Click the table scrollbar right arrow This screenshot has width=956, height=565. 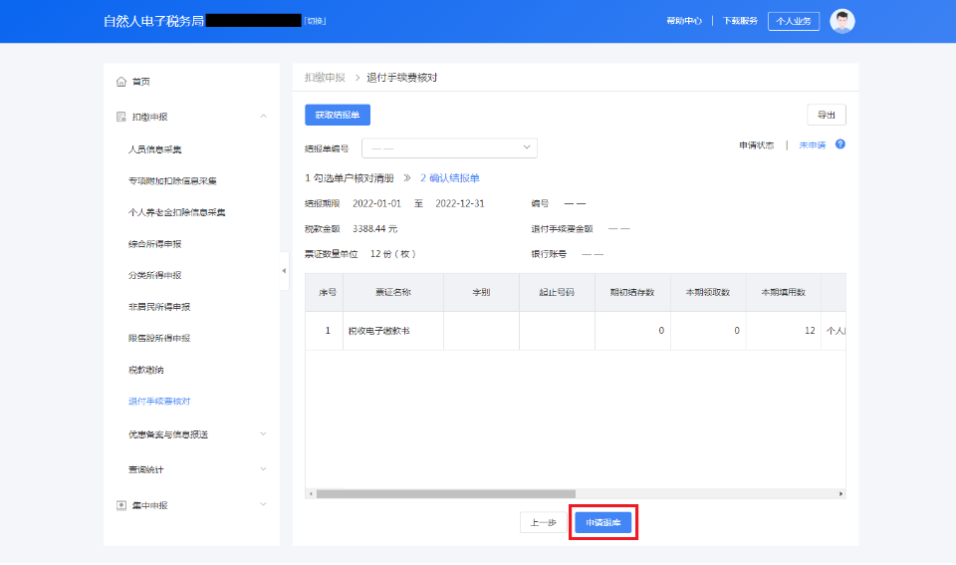[841, 494]
